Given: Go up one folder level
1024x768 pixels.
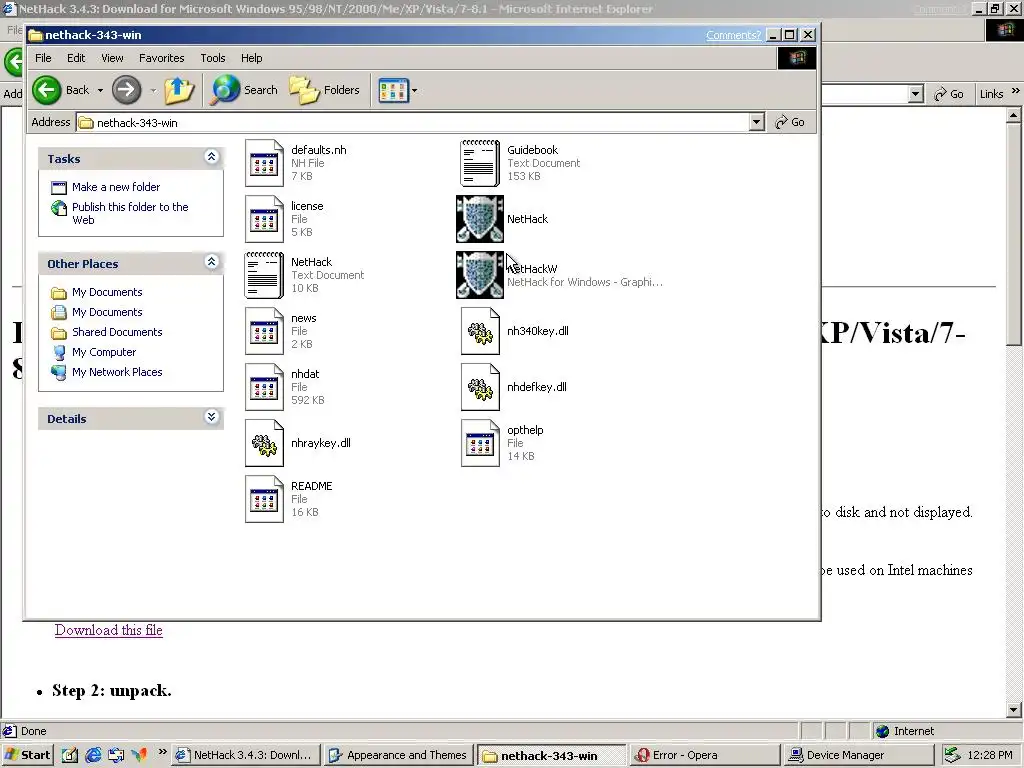Looking at the screenshot, I should click(x=178, y=90).
